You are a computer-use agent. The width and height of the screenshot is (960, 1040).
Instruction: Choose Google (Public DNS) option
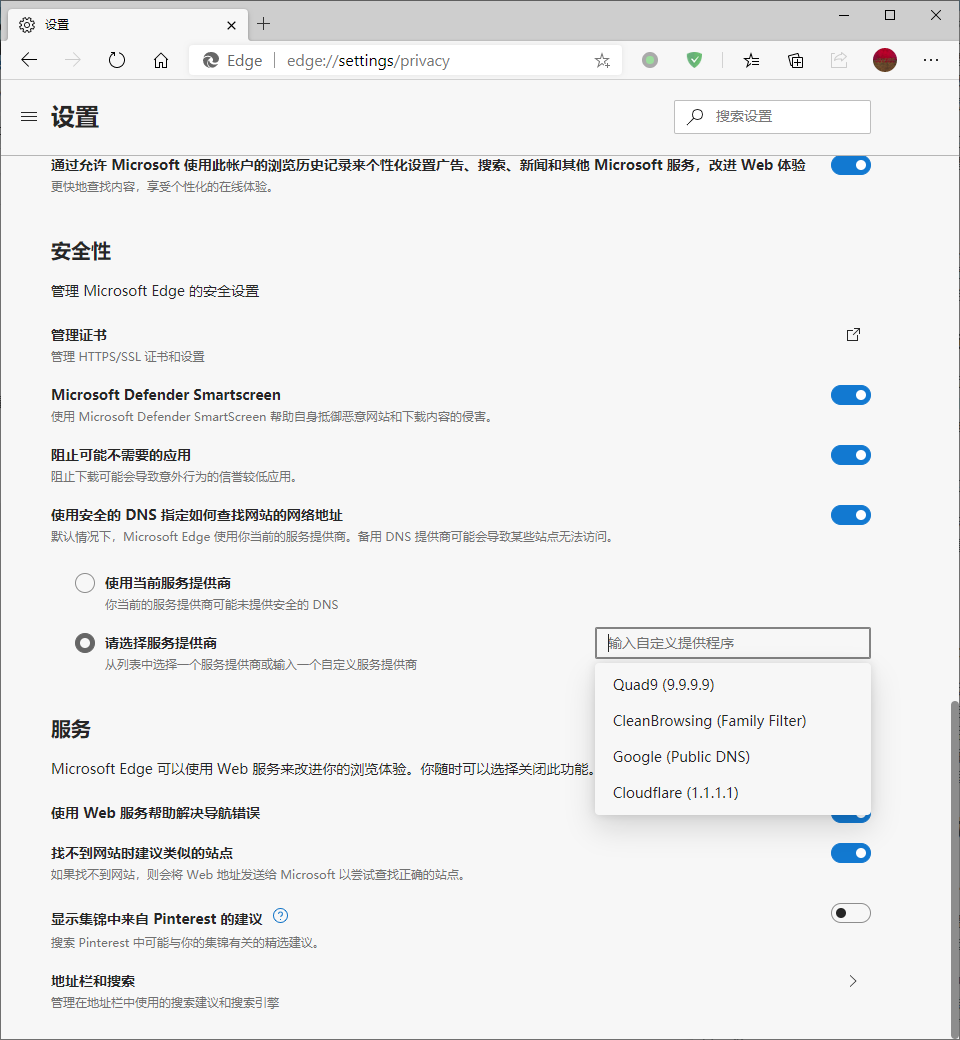(732, 757)
